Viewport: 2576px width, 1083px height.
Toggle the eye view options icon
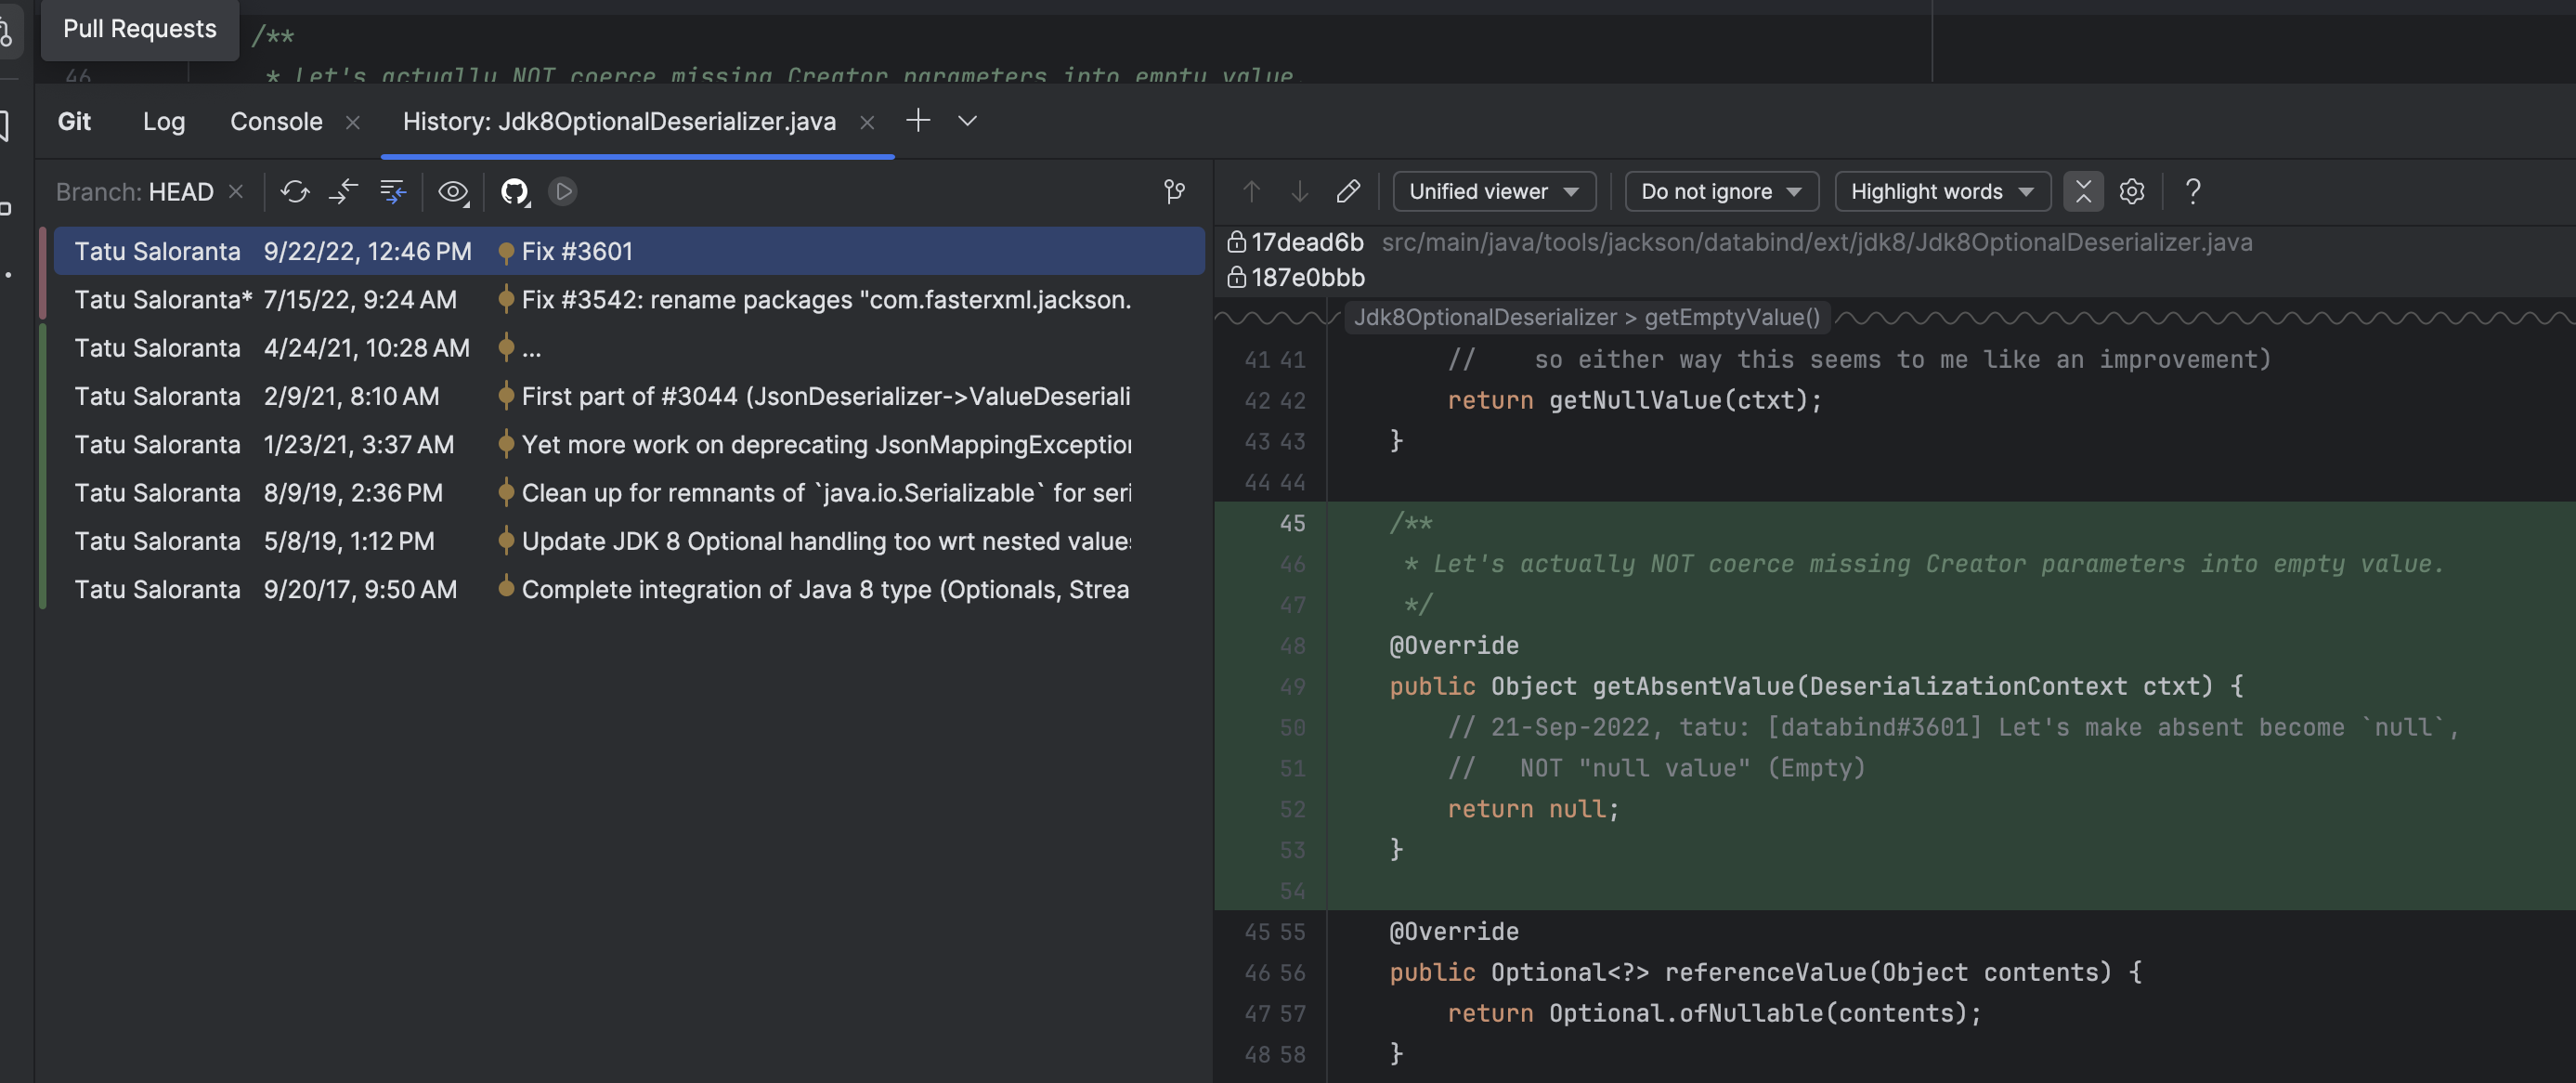point(453,191)
